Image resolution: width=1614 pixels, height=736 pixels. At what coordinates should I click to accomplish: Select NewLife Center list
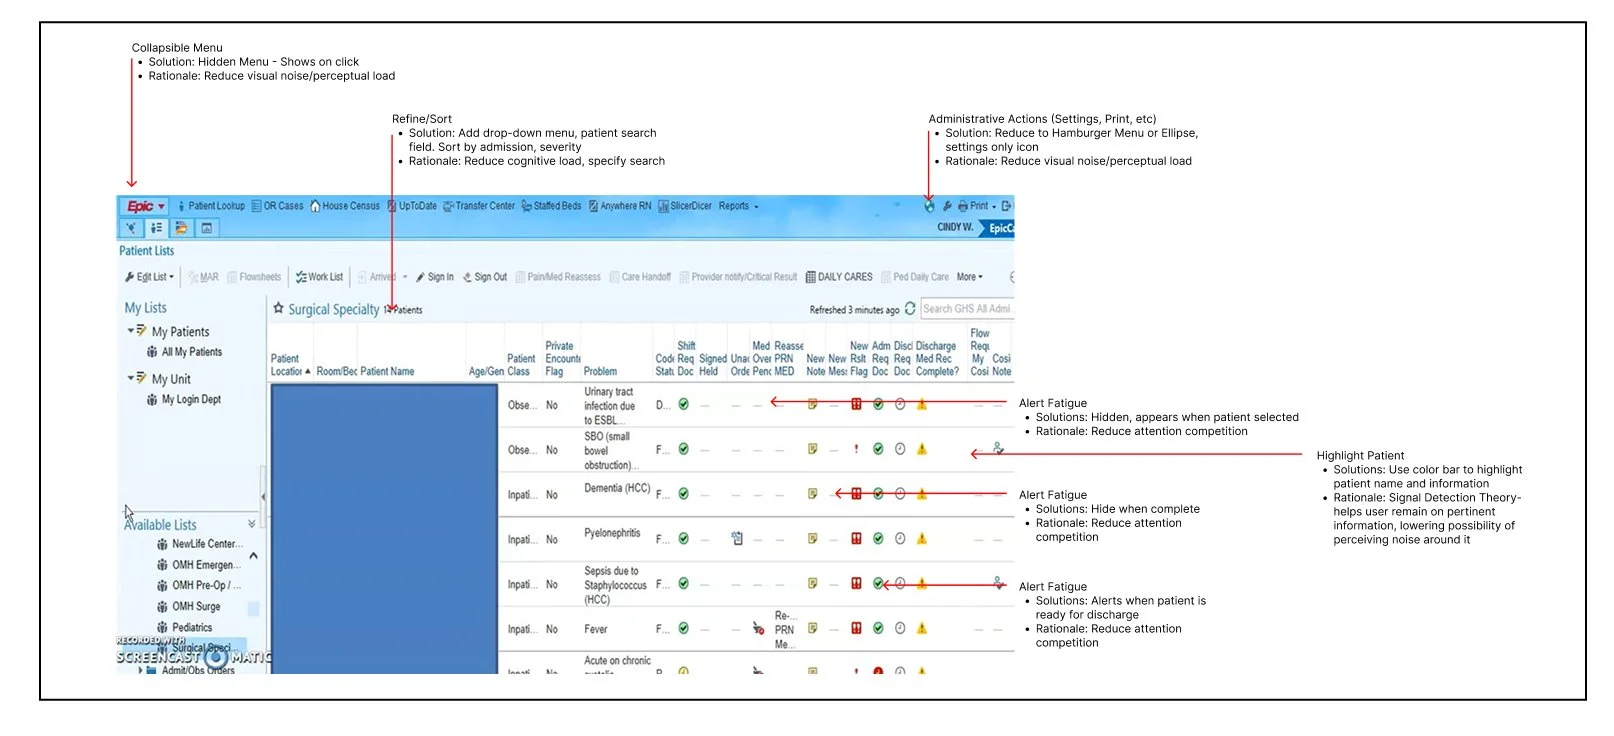pyautogui.click(x=200, y=544)
